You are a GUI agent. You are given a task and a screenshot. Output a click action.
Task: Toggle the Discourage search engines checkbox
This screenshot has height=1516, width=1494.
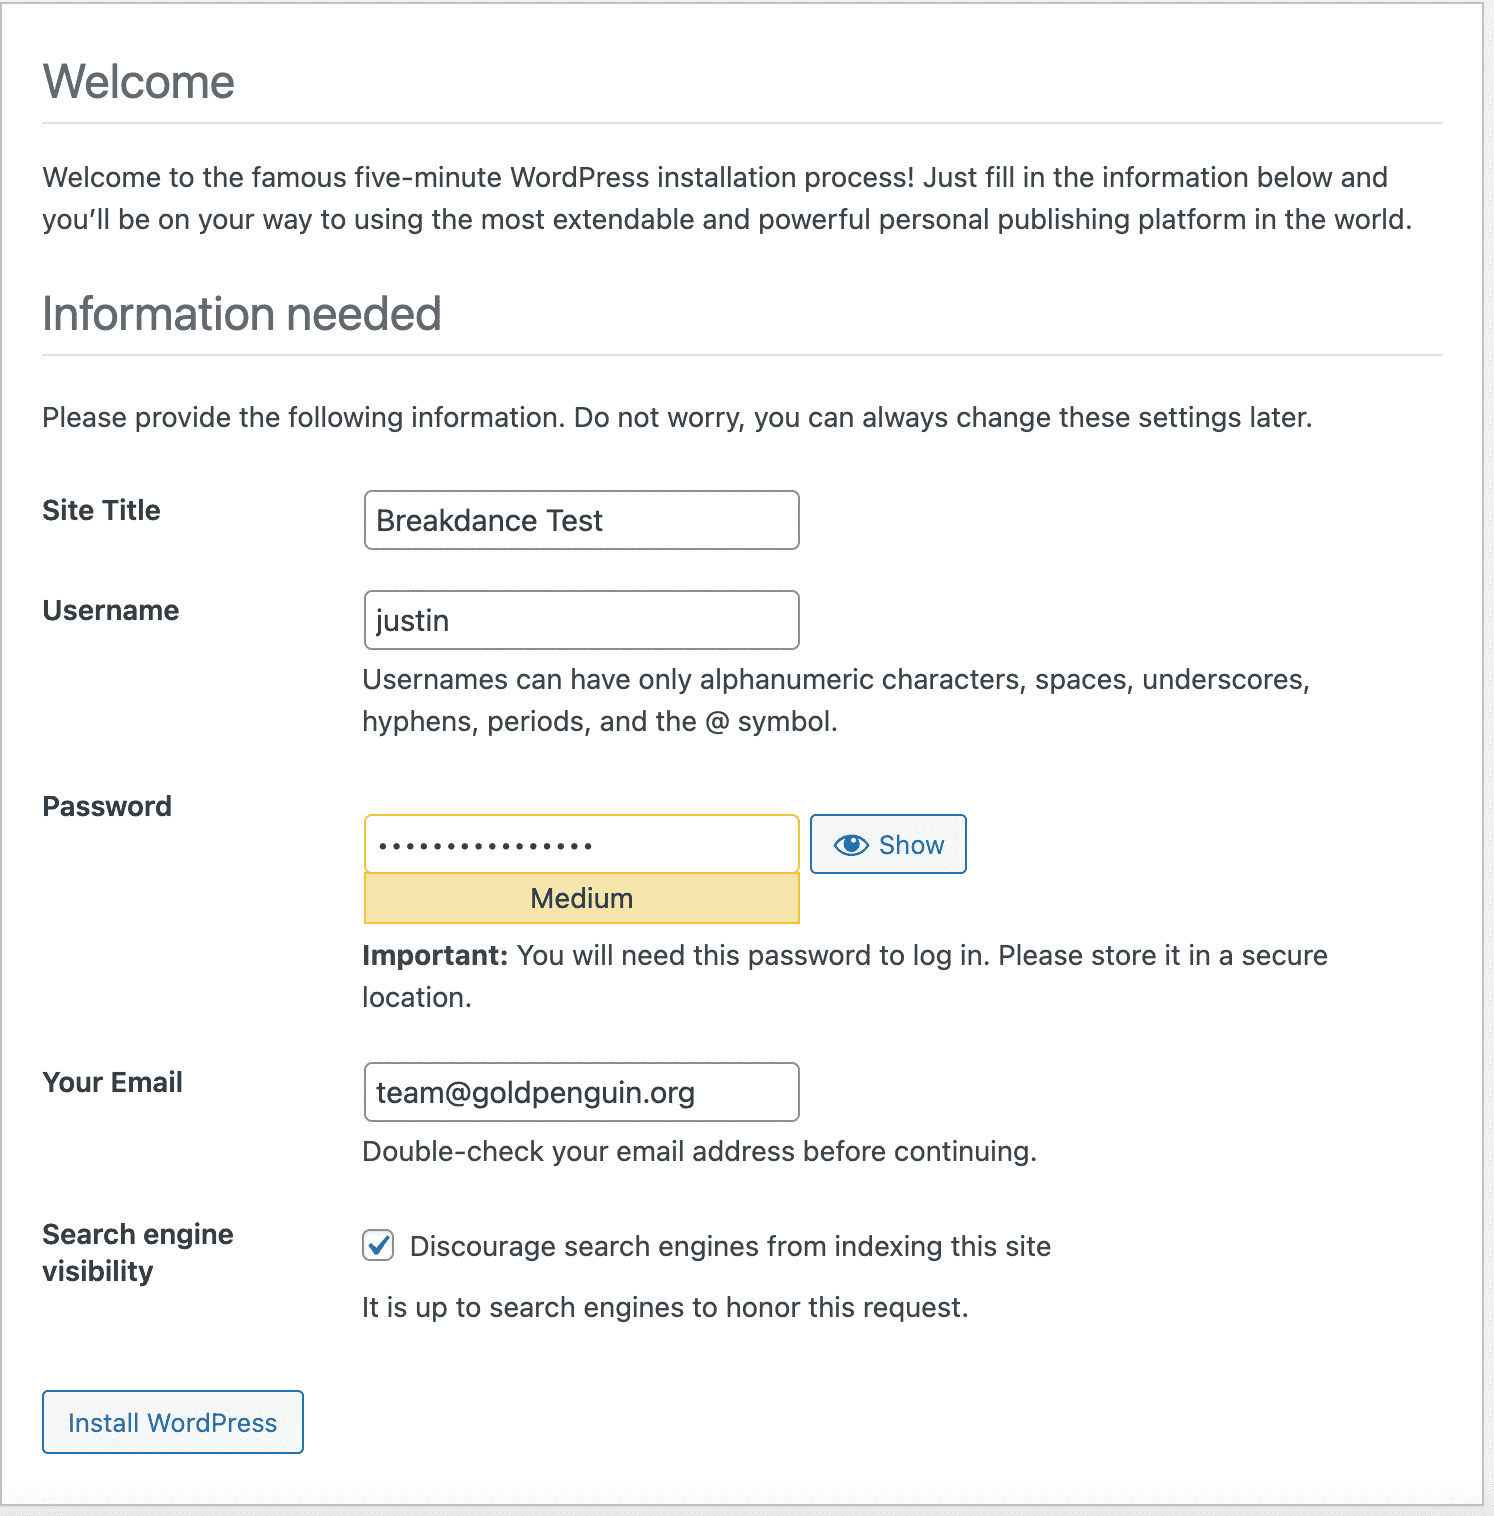378,1246
